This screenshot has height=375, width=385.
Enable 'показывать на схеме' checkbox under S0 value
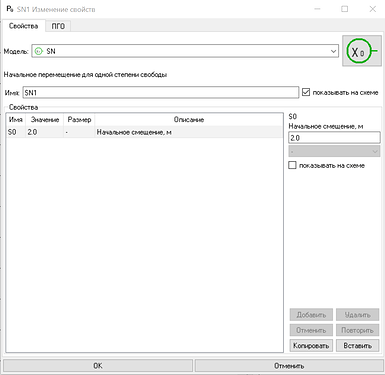(292, 165)
